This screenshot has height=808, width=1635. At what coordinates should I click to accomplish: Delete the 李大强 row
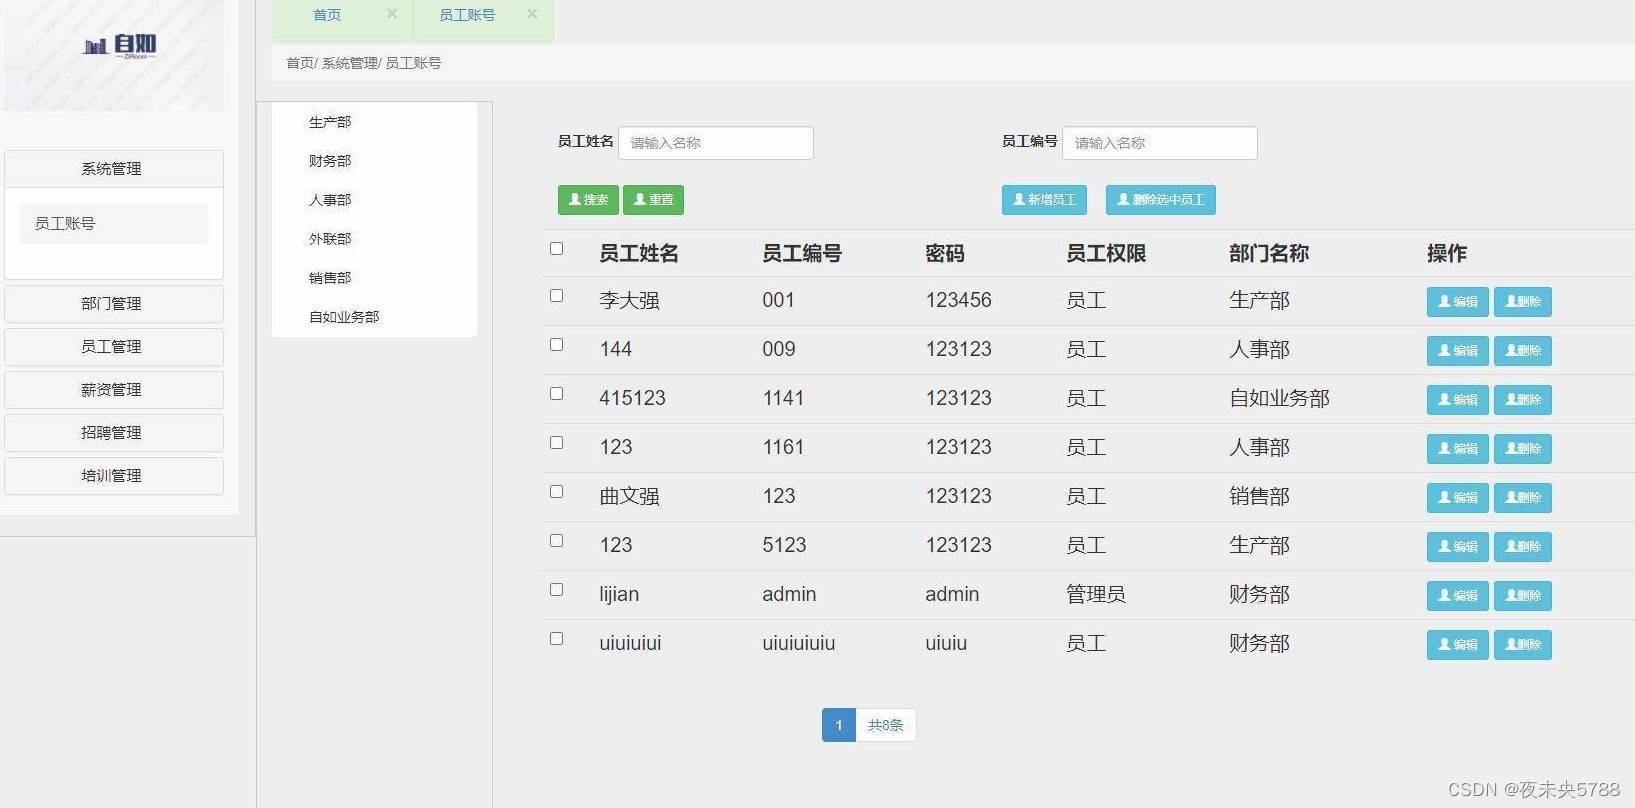1523,302
